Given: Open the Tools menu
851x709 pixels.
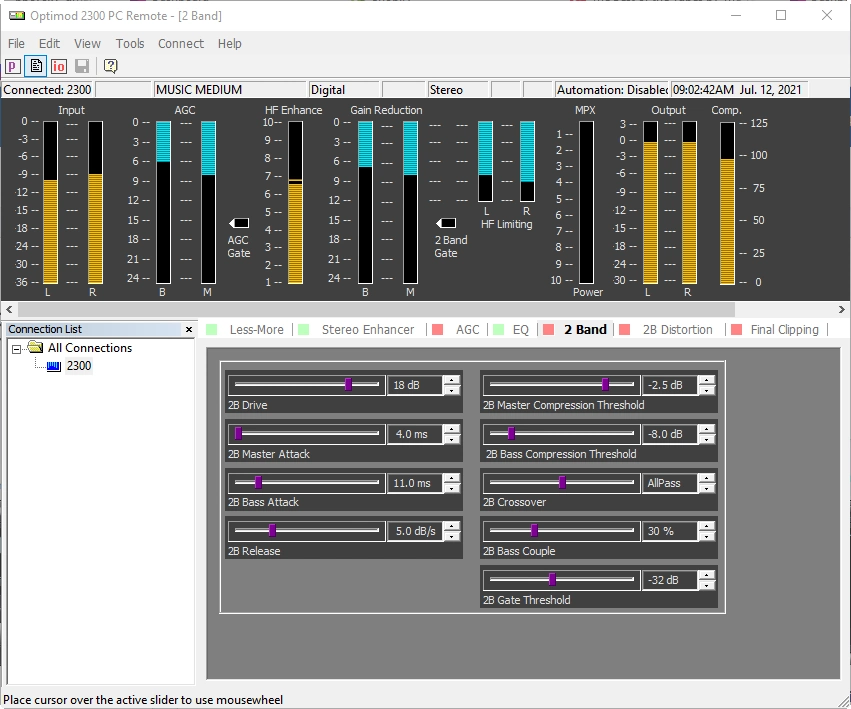Looking at the screenshot, I should click(x=130, y=43).
